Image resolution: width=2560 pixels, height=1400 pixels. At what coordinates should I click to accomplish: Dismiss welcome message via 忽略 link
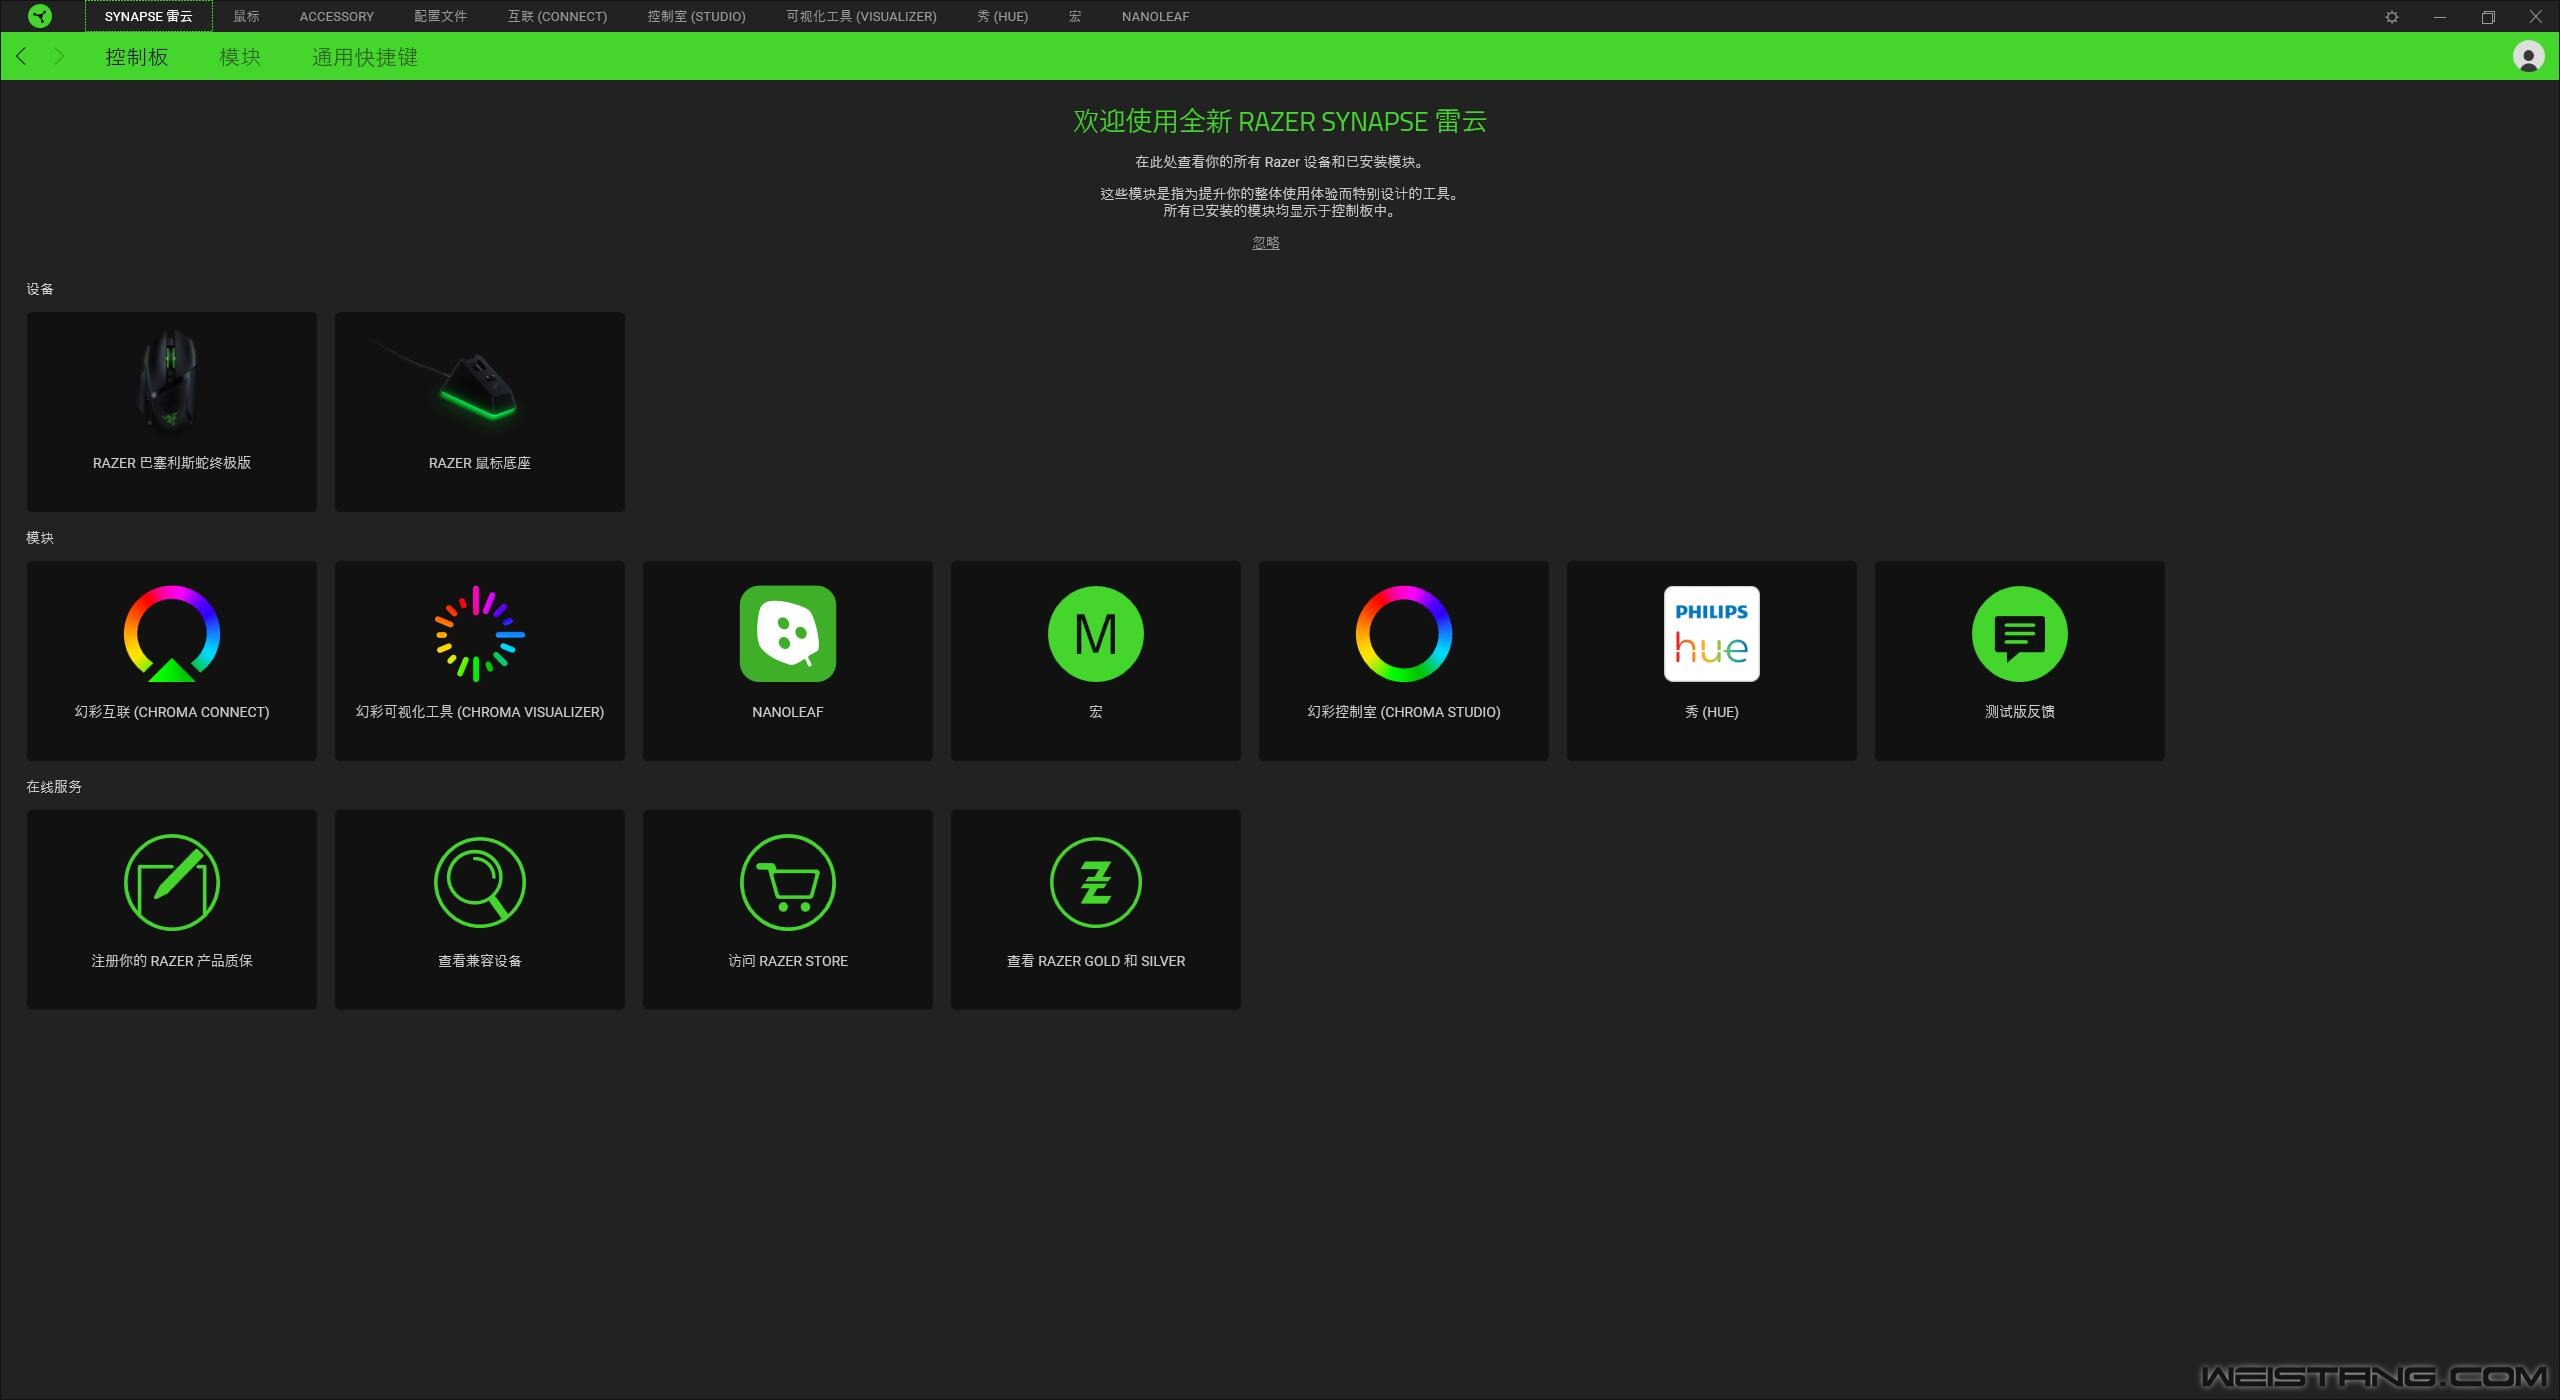tap(1266, 243)
